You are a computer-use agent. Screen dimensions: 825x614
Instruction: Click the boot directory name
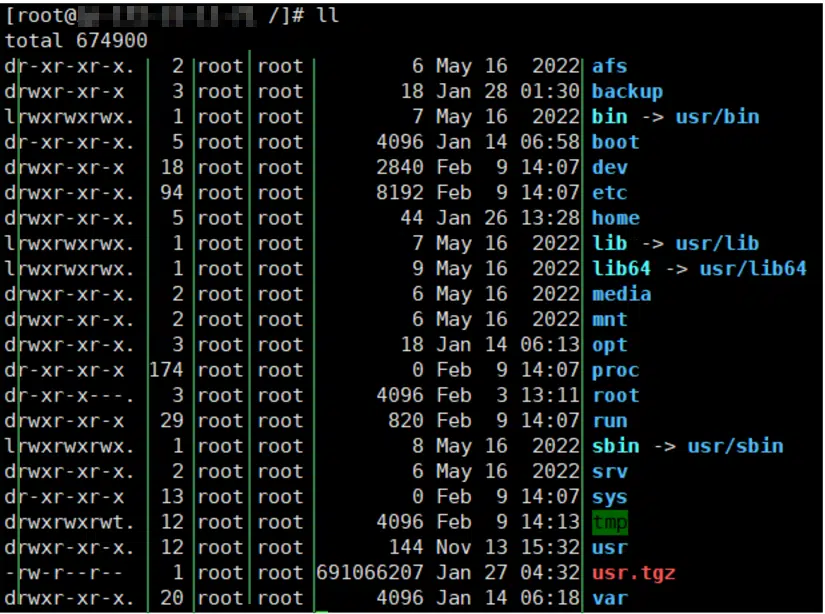[616, 142]
